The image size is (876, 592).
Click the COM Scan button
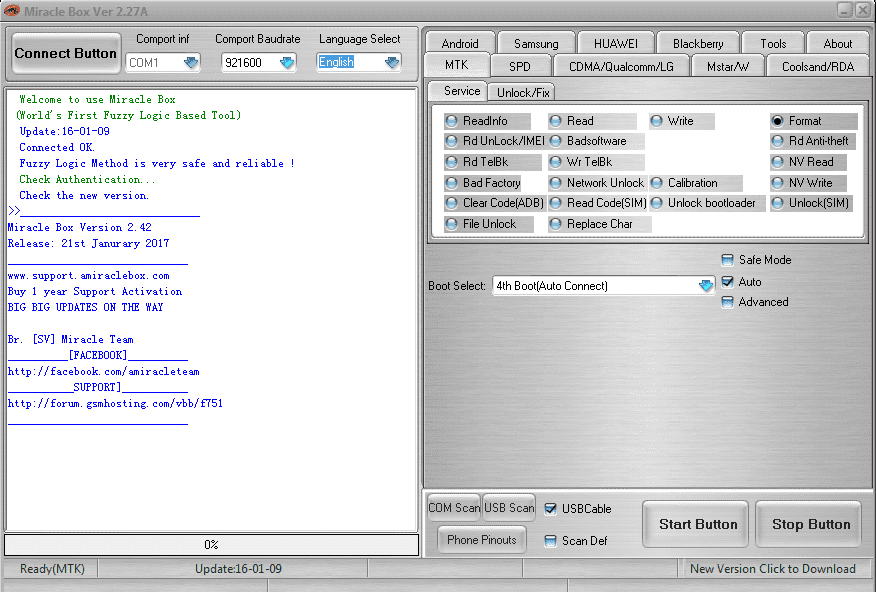click(454, 508)
